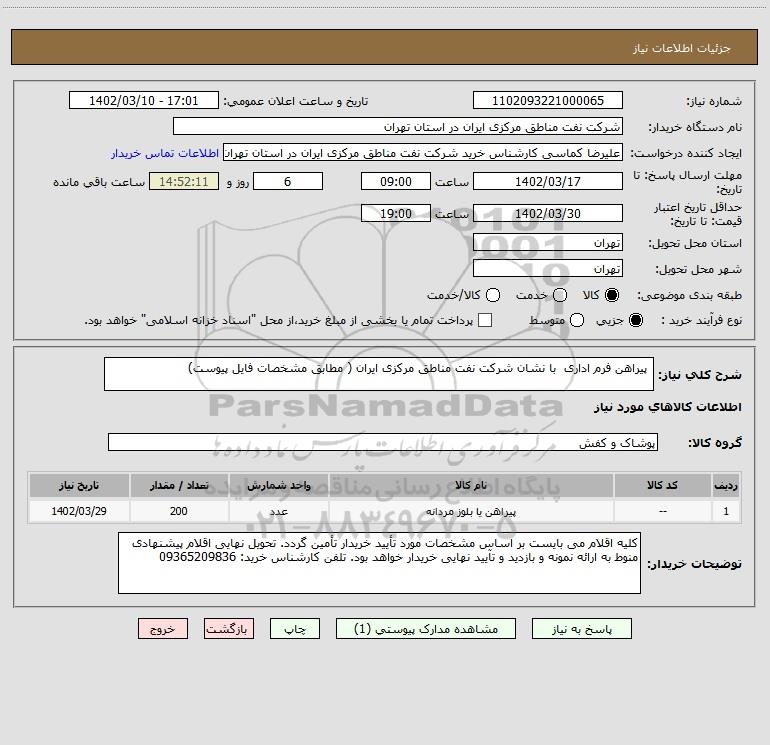
Task: Click the response deadline date 1402/03/17
Action: [x=548, y=181]
